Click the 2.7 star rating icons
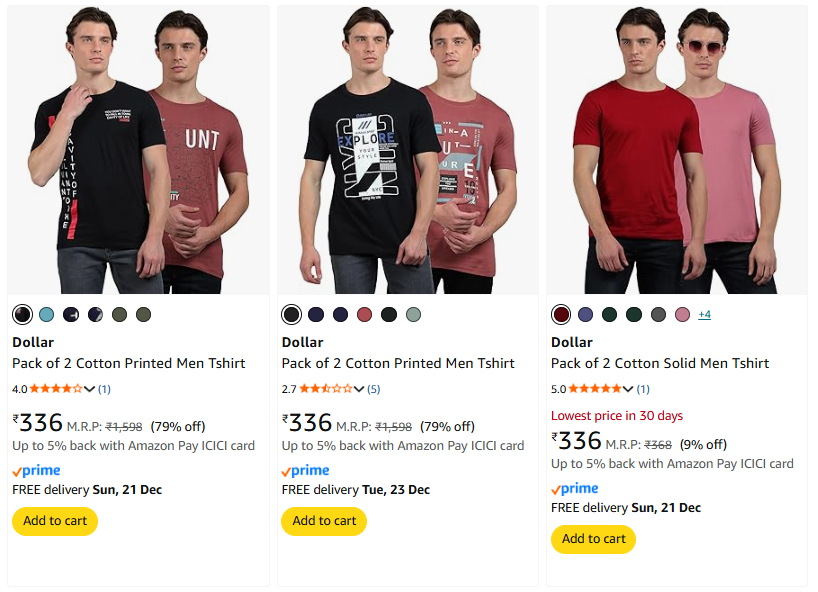818x592 pixels. click(x=326, y=389)
